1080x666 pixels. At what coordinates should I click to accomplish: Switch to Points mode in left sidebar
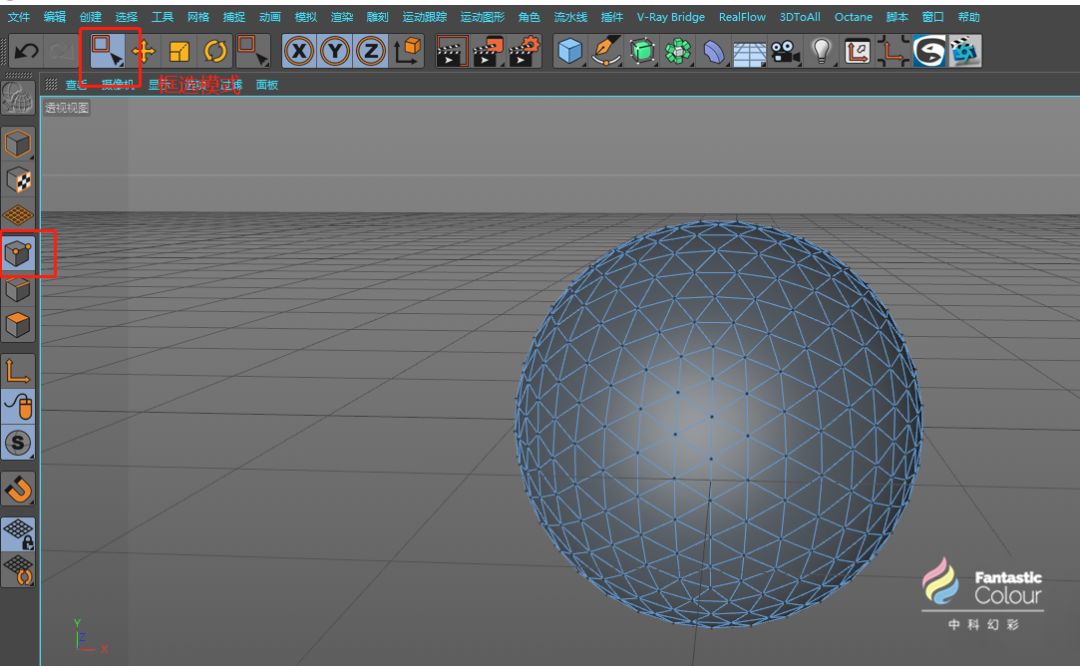click(19, 254)
